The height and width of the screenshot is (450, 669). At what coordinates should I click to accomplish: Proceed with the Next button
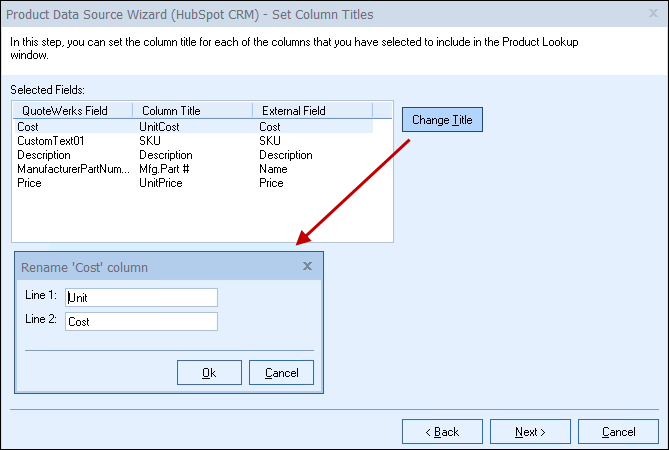point(529,432)
